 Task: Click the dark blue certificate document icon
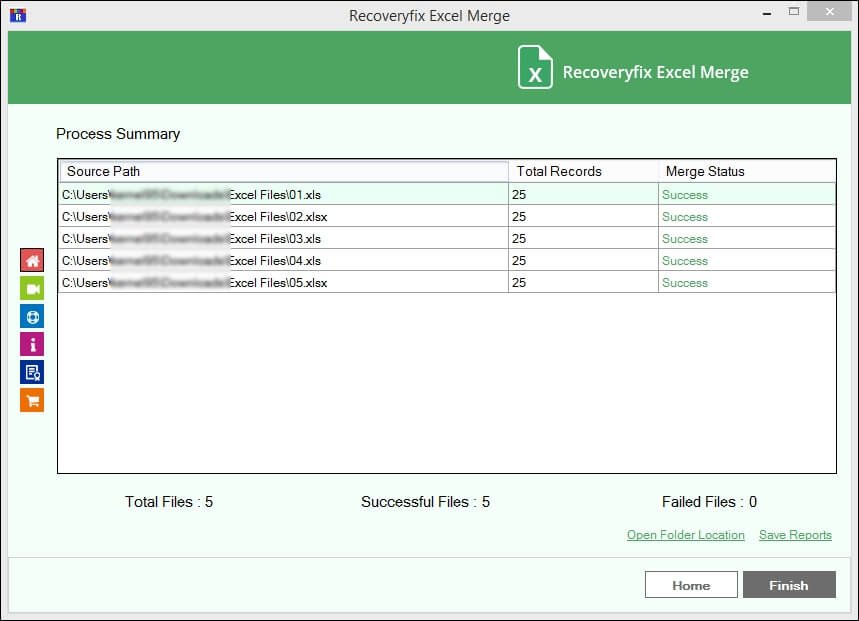coord(32,372)
